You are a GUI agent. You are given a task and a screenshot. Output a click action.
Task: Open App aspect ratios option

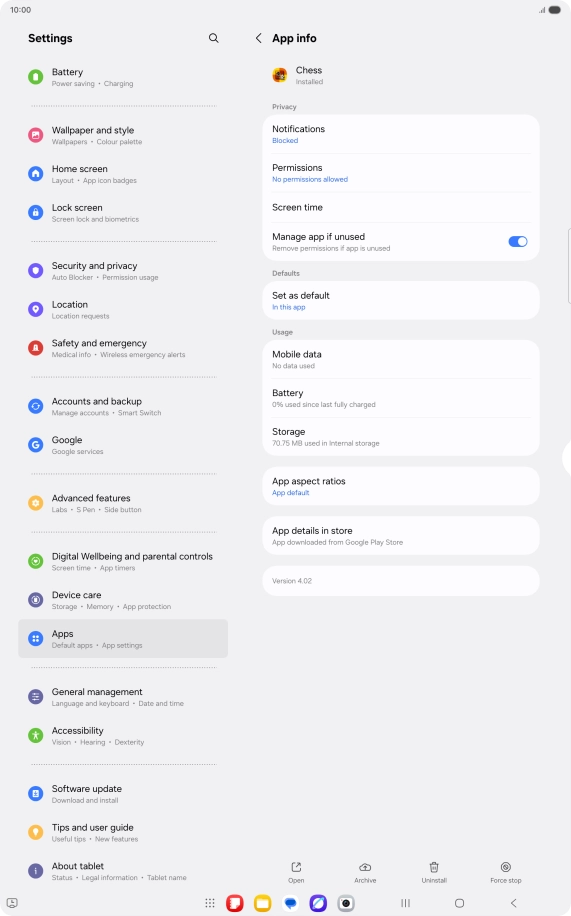(401, 486)
